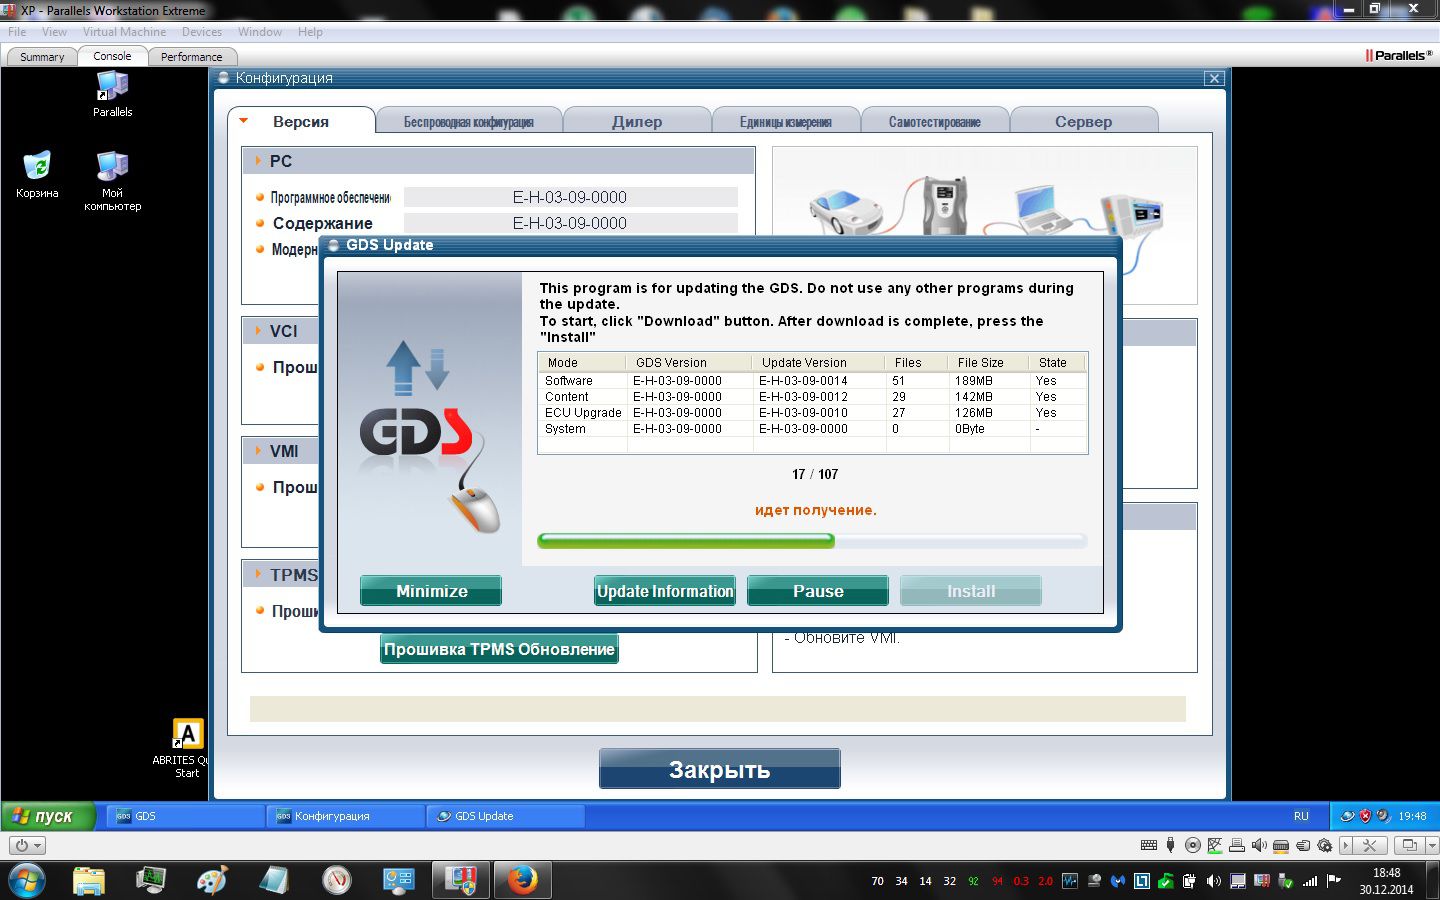Open the Мой компьютер desktop icon
The width and height of the screenshot is (1440, 900).
(x=112, y=180)
